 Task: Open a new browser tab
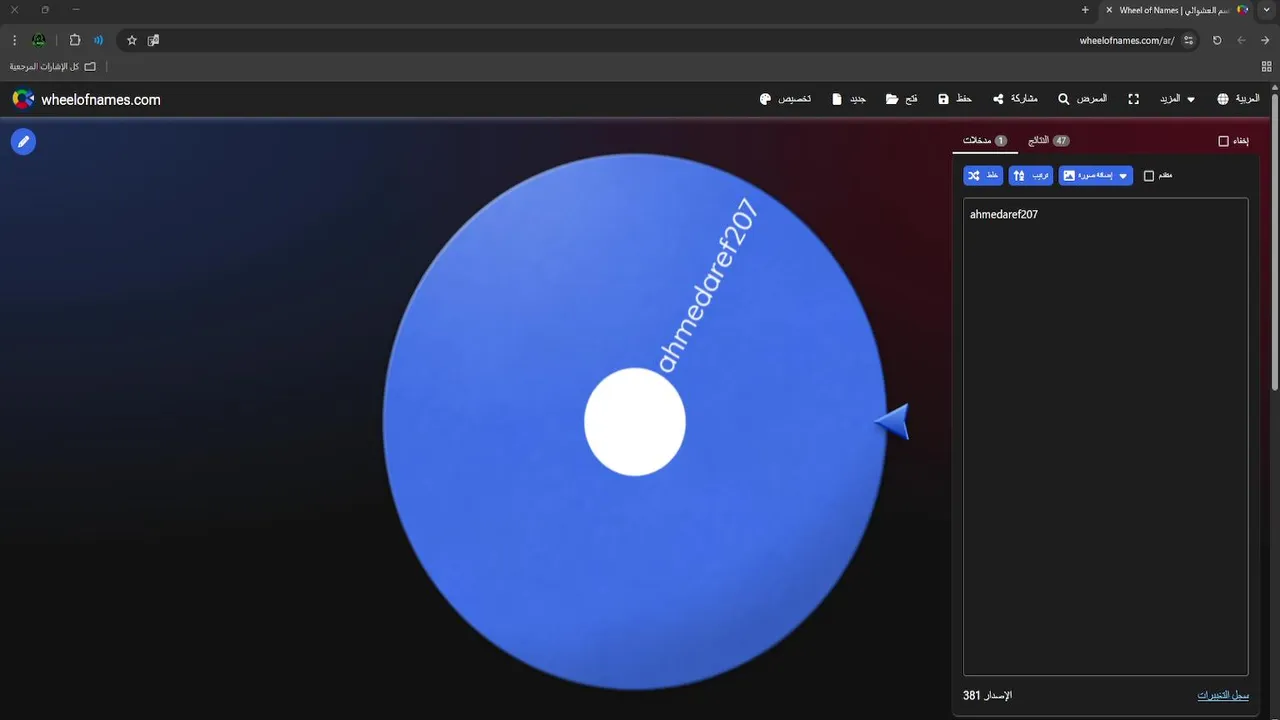(1085, 10)
